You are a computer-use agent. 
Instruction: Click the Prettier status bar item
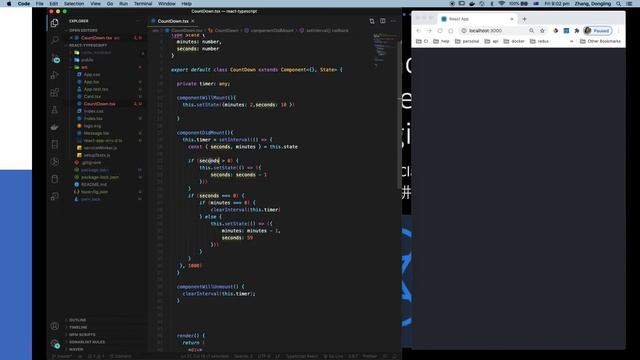369,356
